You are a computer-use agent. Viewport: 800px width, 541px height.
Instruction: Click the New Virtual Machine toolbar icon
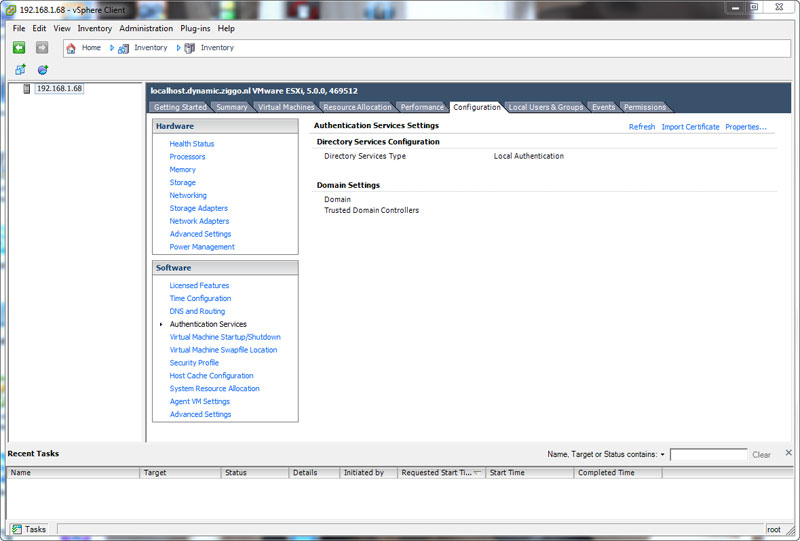pos(20,69)
